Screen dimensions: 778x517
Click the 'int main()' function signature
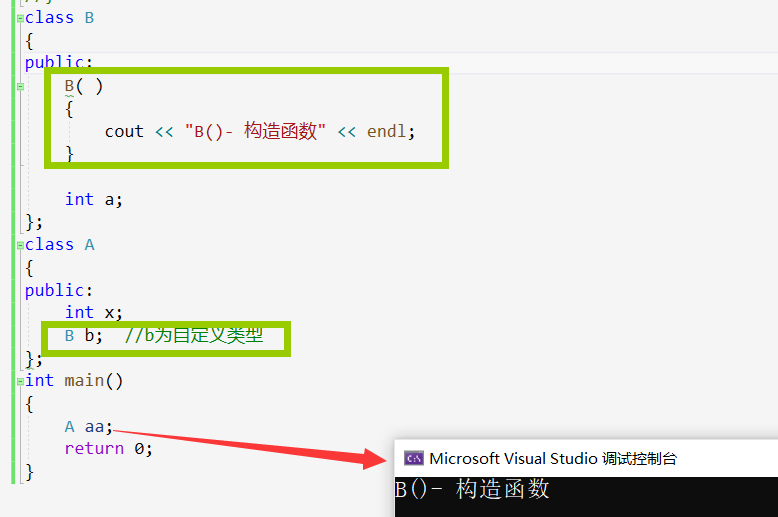74,381
